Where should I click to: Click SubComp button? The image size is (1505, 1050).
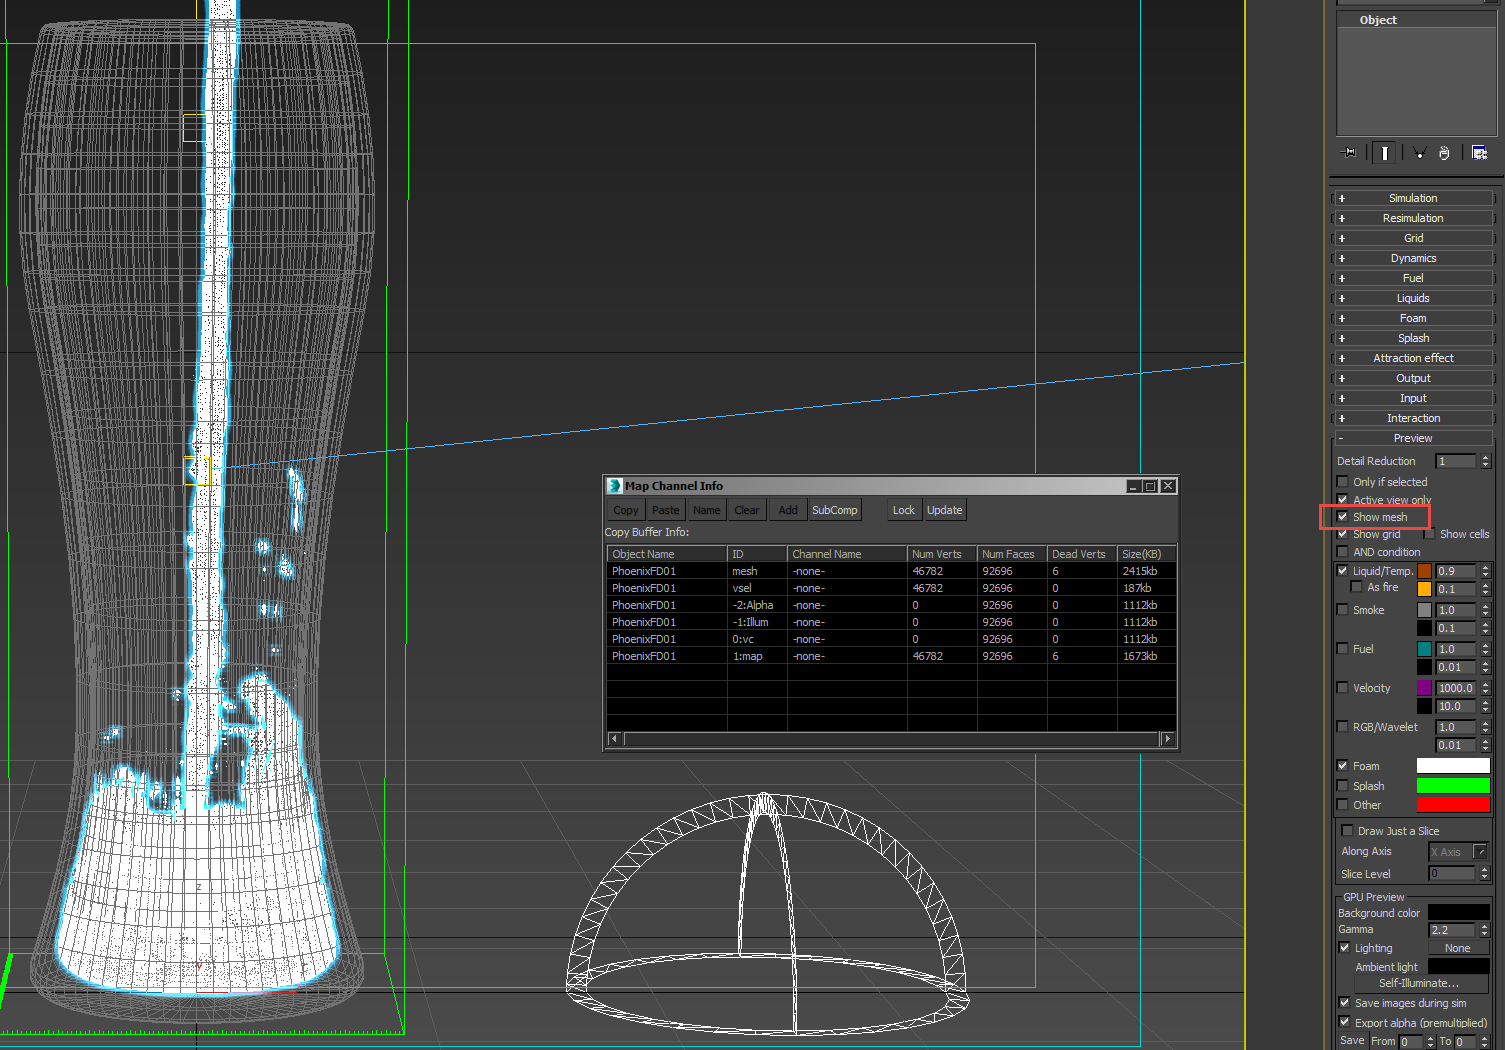[835, 510]
